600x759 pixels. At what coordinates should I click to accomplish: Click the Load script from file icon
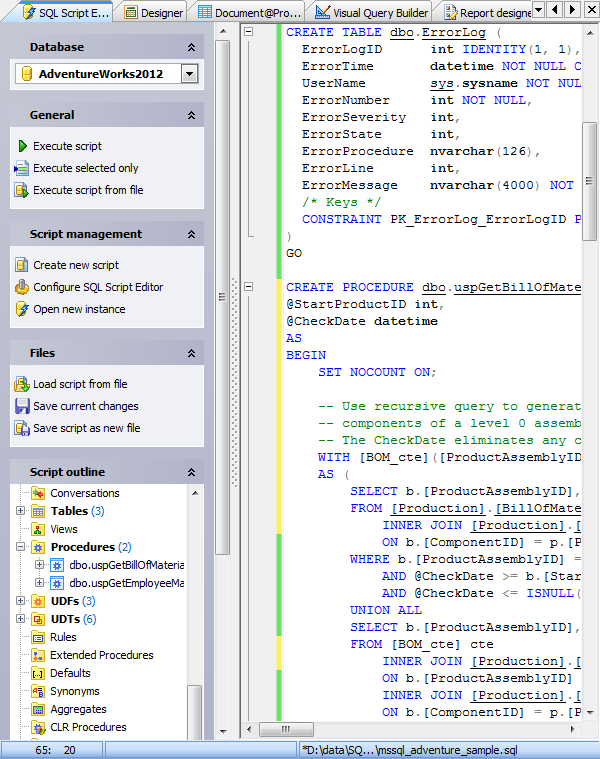[x=22, y=384]
